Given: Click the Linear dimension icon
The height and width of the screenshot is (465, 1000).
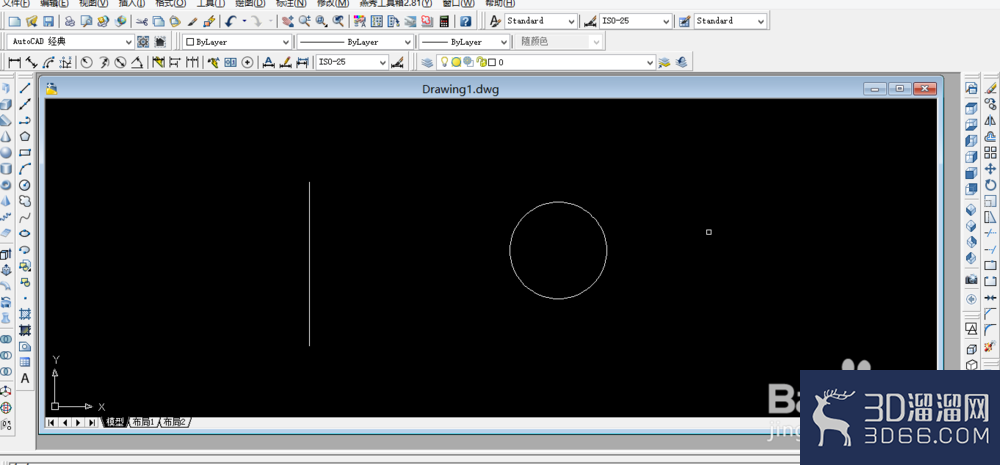Looking at the screenshot, I should tap(14, 63).
